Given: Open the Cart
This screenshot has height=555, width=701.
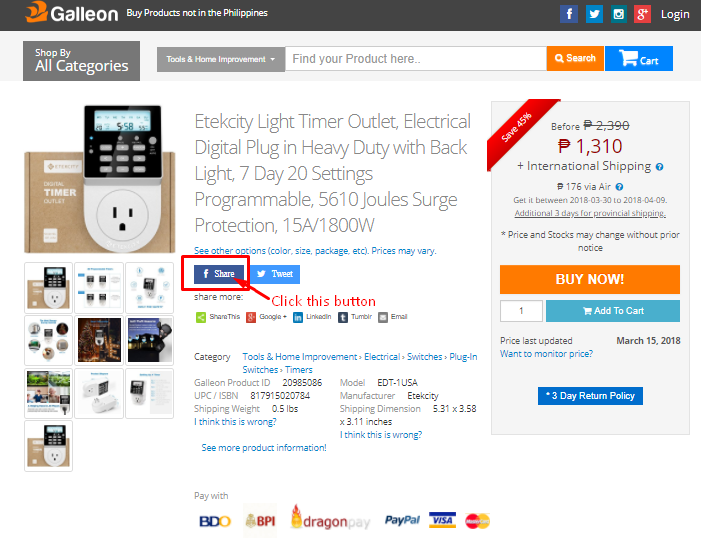Looking at the screenshot, I should coord(638,59).
